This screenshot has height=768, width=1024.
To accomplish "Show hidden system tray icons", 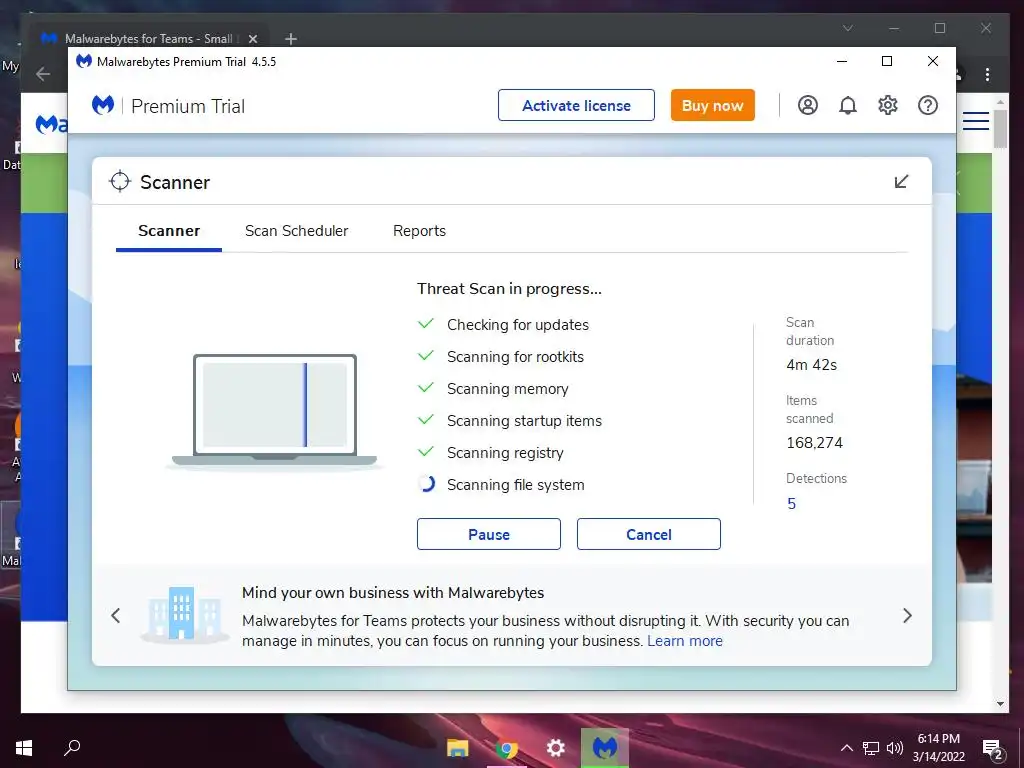I will click(846, 748).
